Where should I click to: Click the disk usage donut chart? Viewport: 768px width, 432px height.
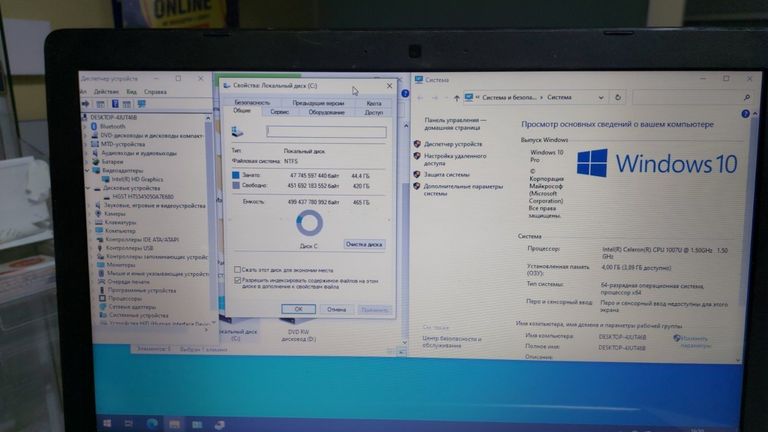click(310, 223)
